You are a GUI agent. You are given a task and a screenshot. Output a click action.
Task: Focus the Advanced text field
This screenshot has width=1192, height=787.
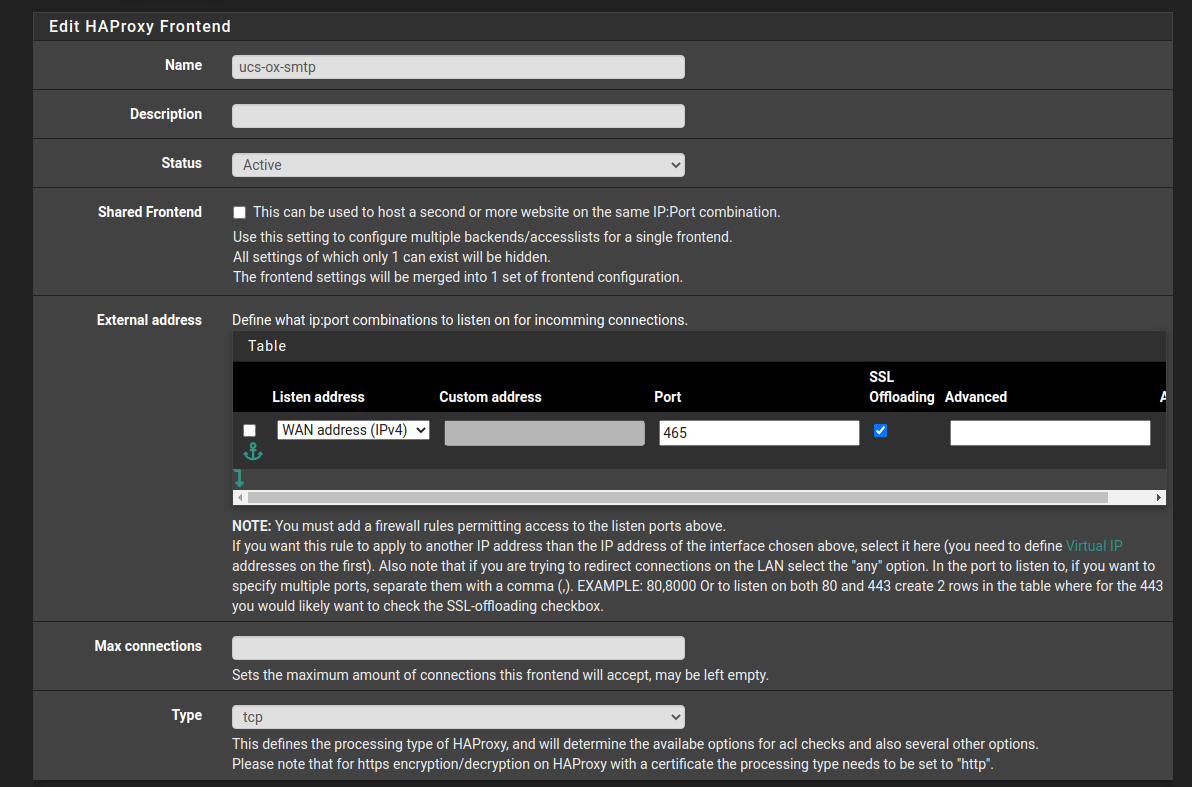point(1050,433)
